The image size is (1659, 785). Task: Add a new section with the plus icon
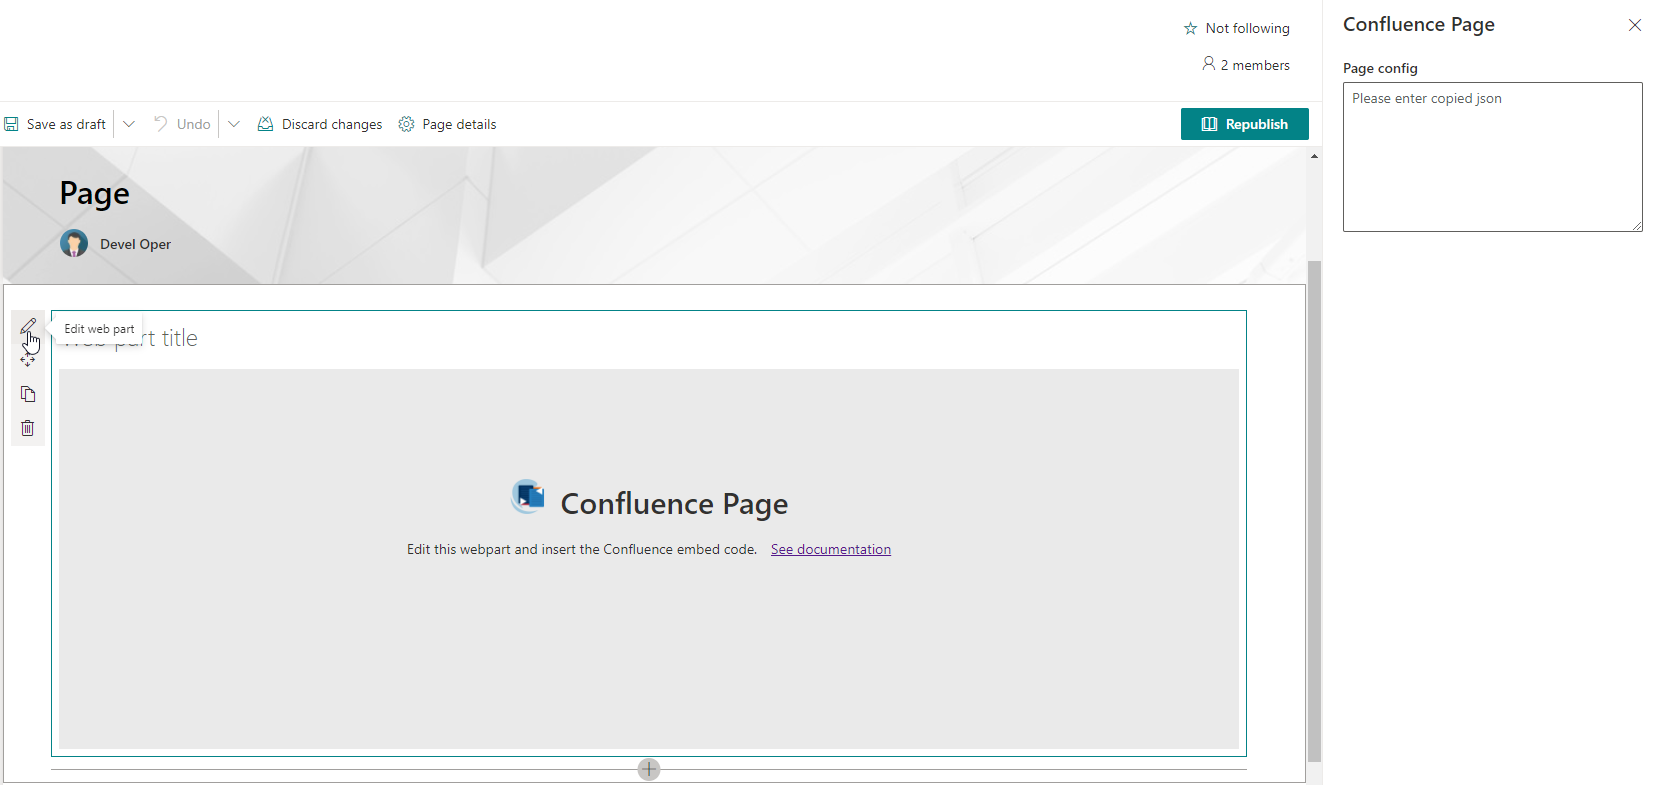(x=649, y=769)
